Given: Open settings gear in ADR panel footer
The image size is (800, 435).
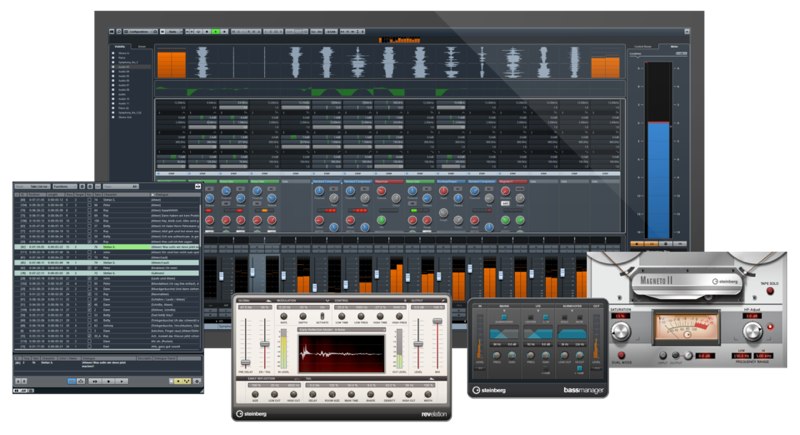Looking at the screenshot, I should (x=197, y=381).
